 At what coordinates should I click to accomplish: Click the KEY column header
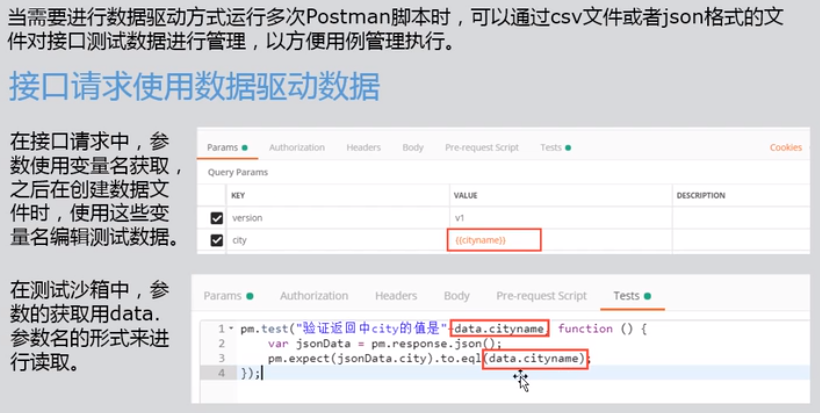pyautogui.click(x=238, y=196)
